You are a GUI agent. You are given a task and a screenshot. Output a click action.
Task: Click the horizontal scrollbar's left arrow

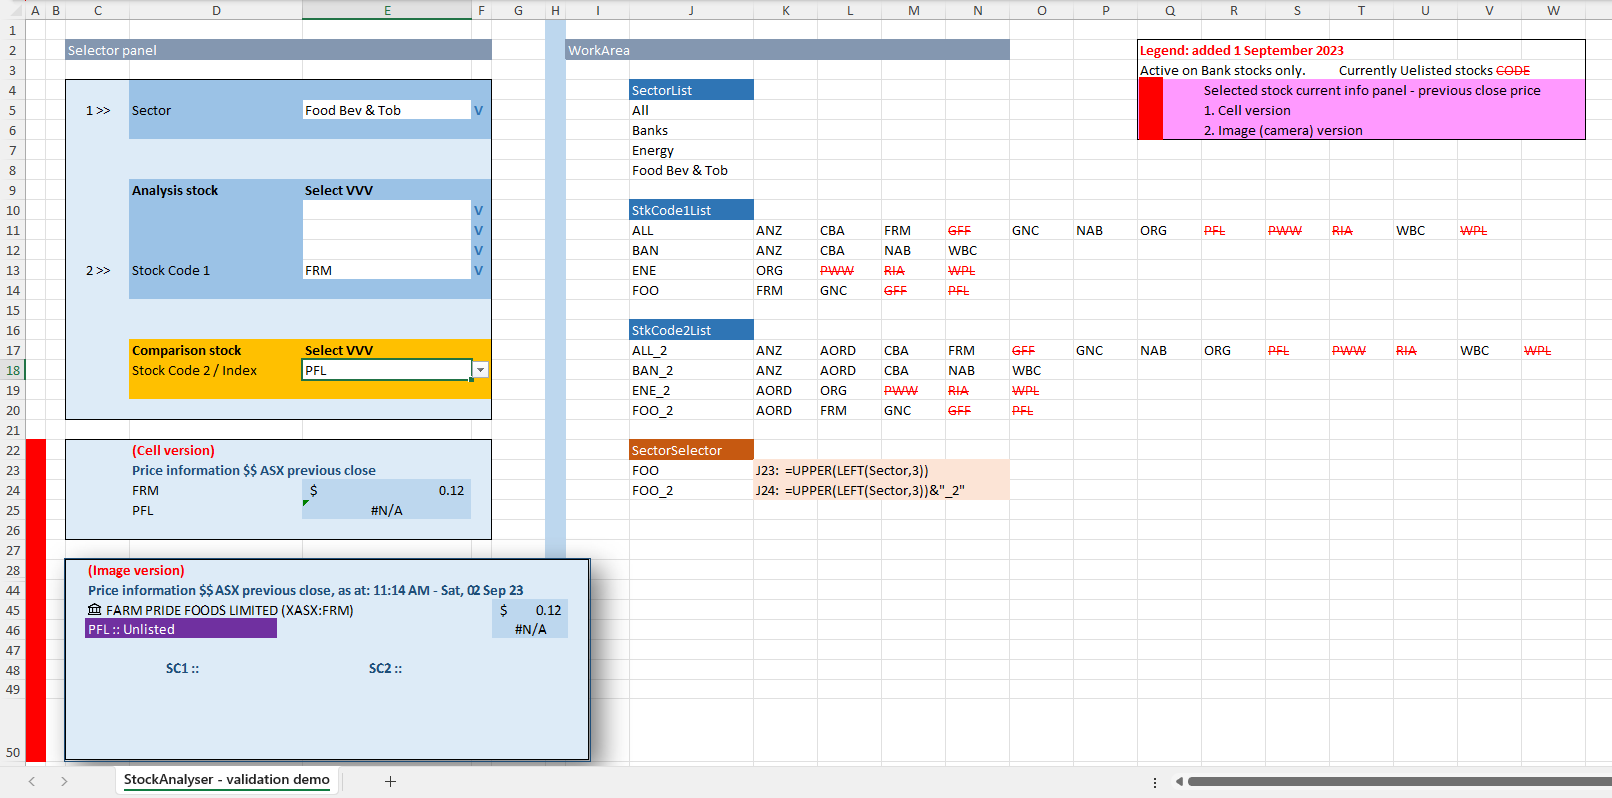pyautogui.click(x=1179, y=781)
